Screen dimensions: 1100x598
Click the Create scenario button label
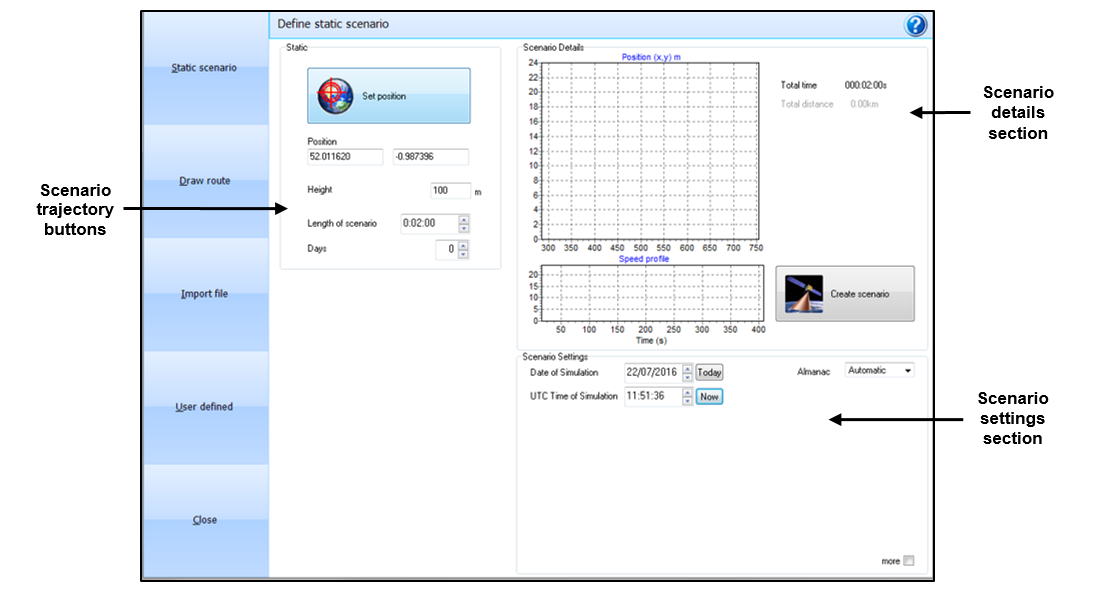[859, 294]
